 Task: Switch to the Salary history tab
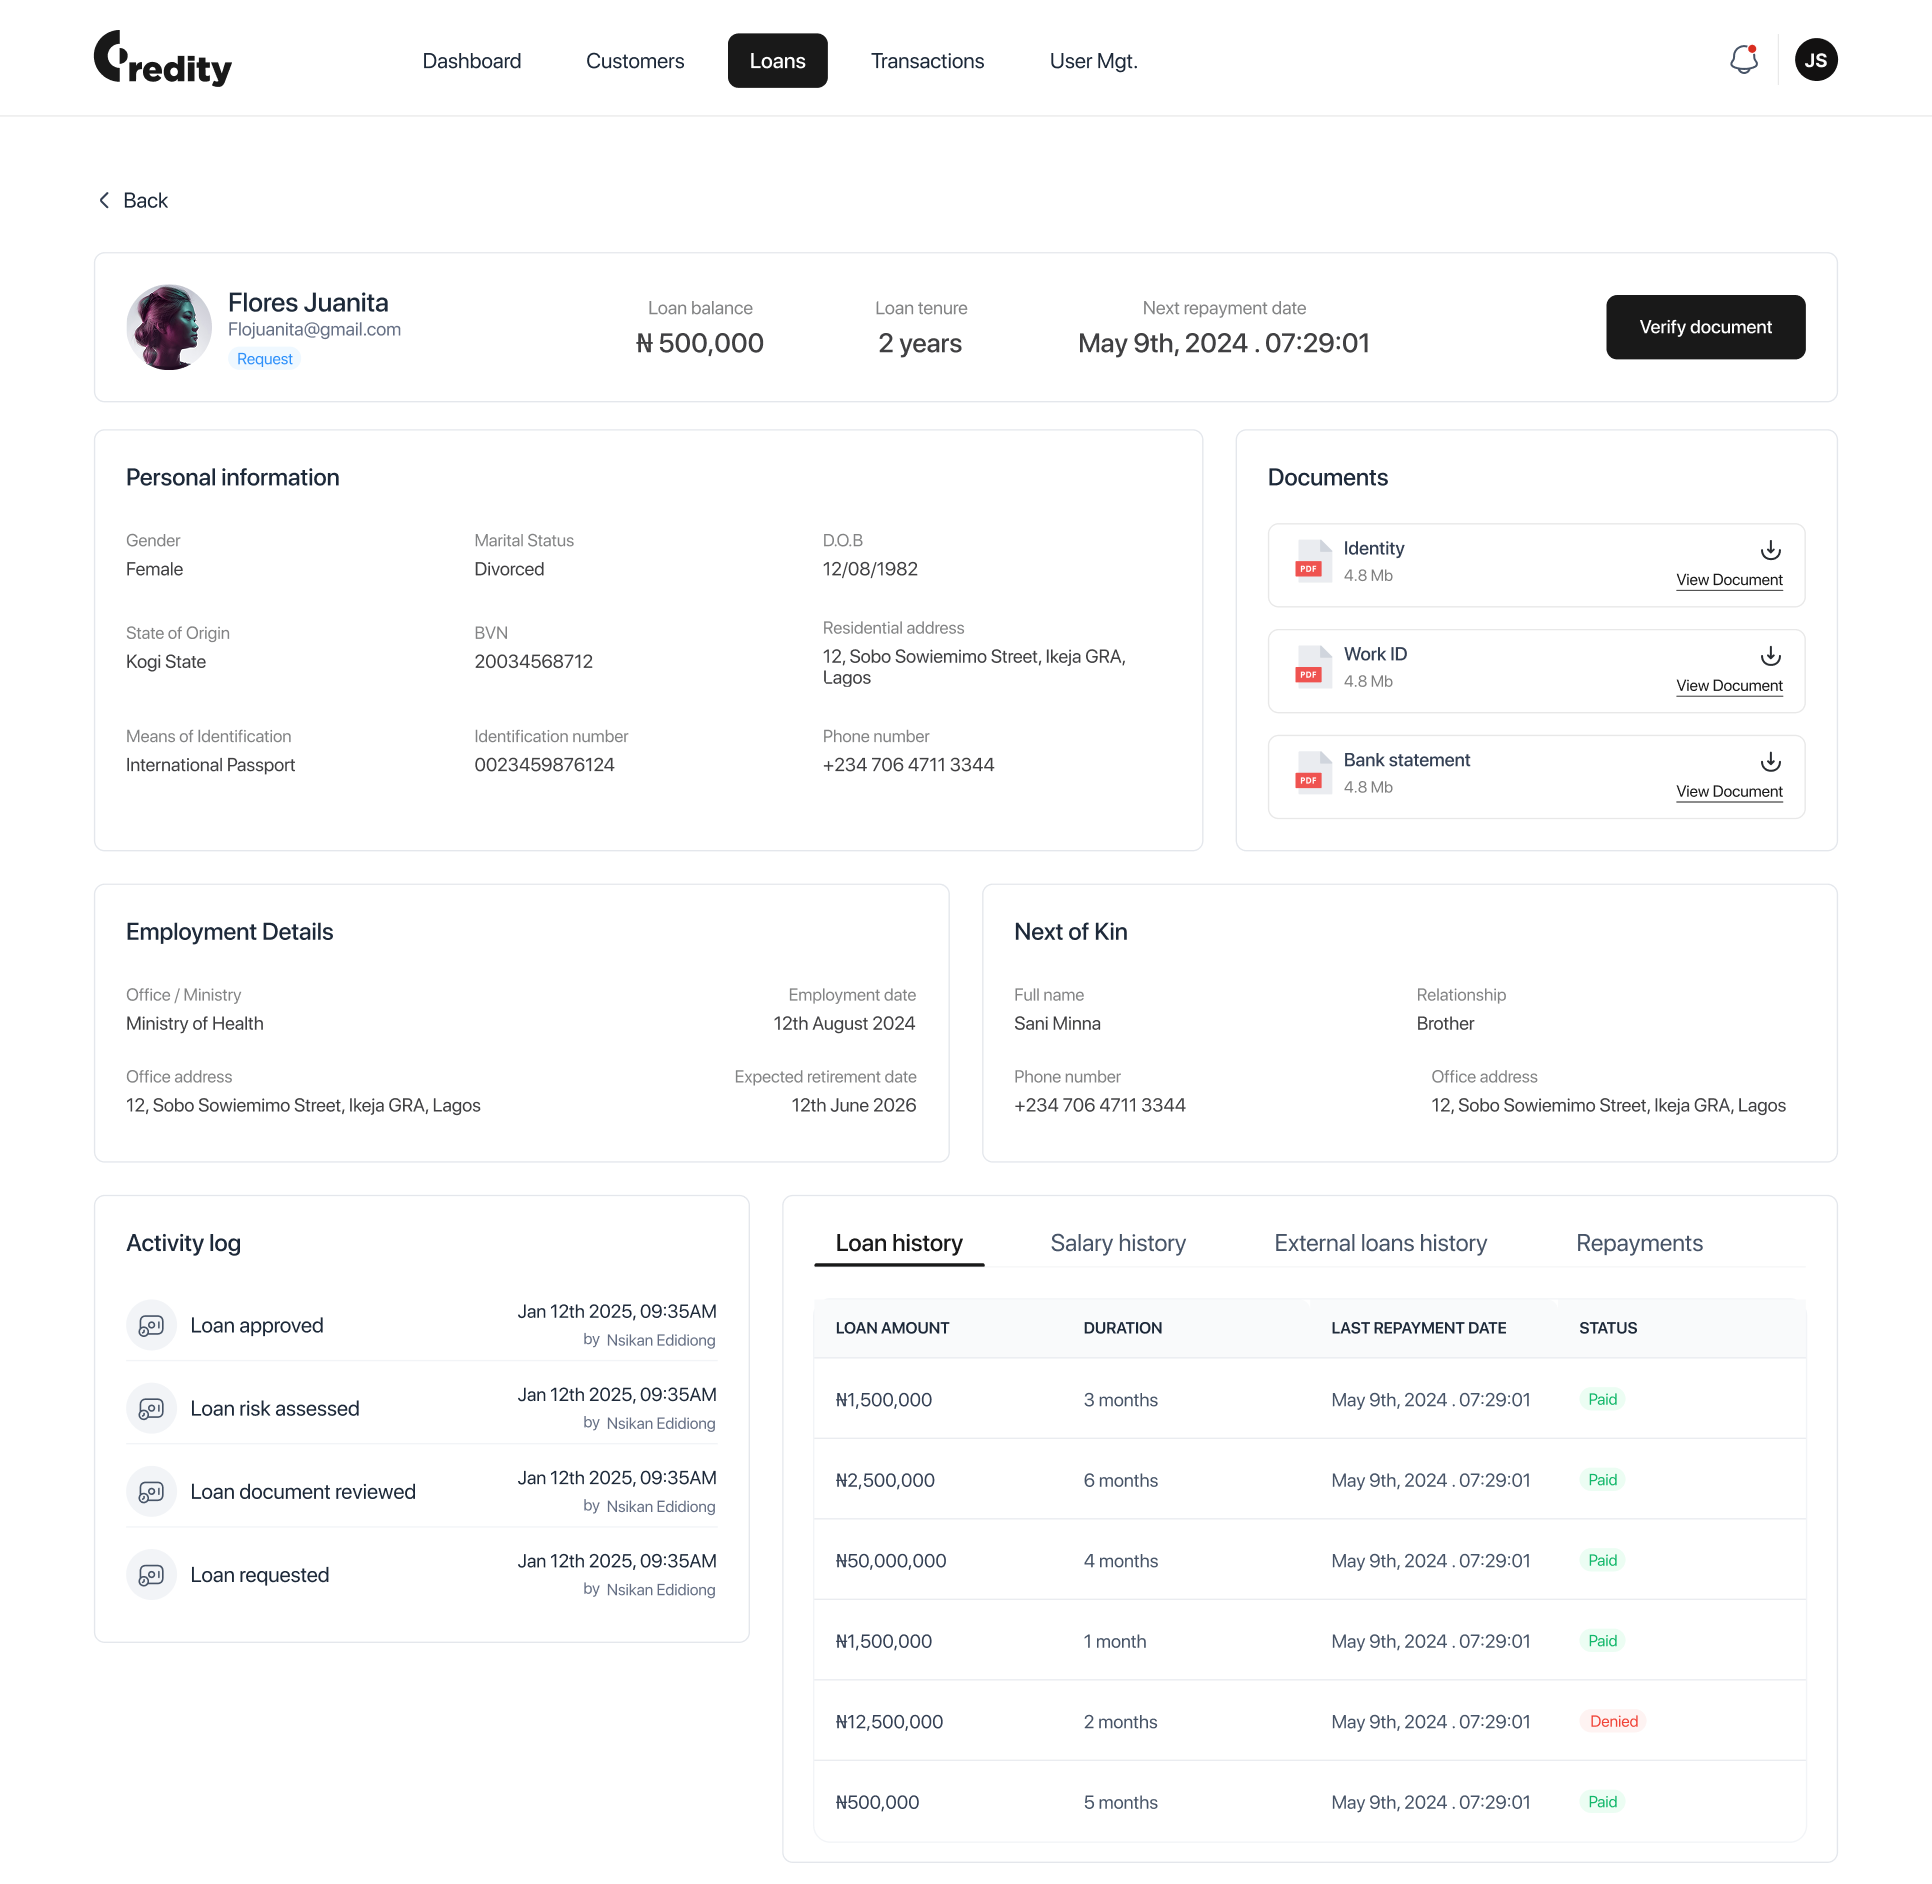(x=1117, y=1243)
